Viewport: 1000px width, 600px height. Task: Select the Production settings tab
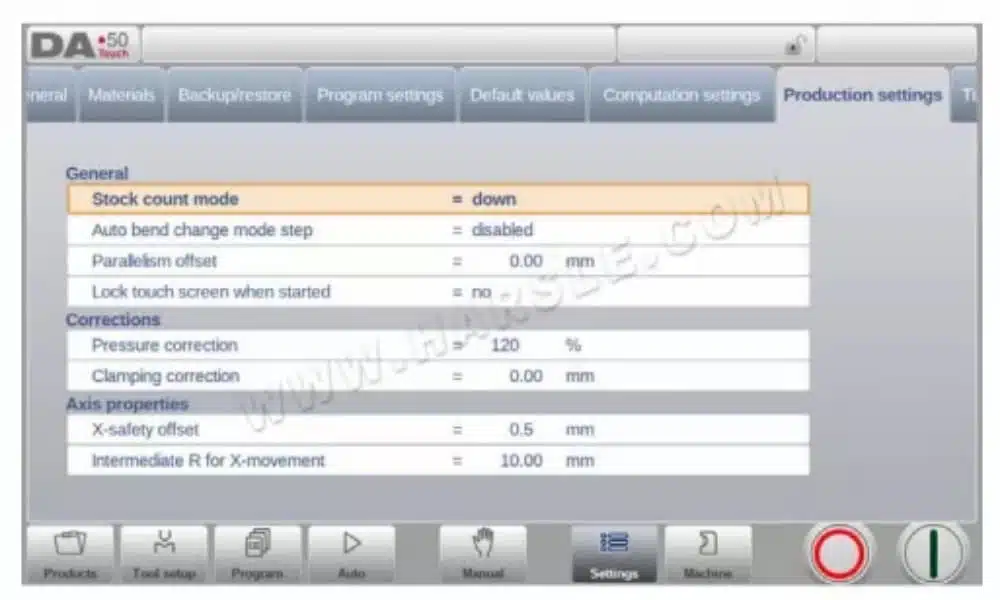862,95
